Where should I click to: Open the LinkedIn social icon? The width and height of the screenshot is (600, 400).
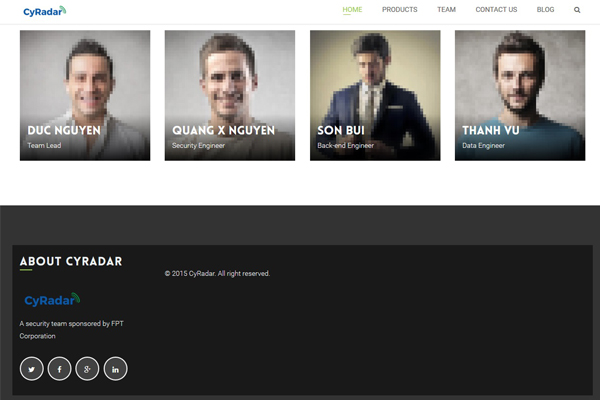tap(115, 369)
